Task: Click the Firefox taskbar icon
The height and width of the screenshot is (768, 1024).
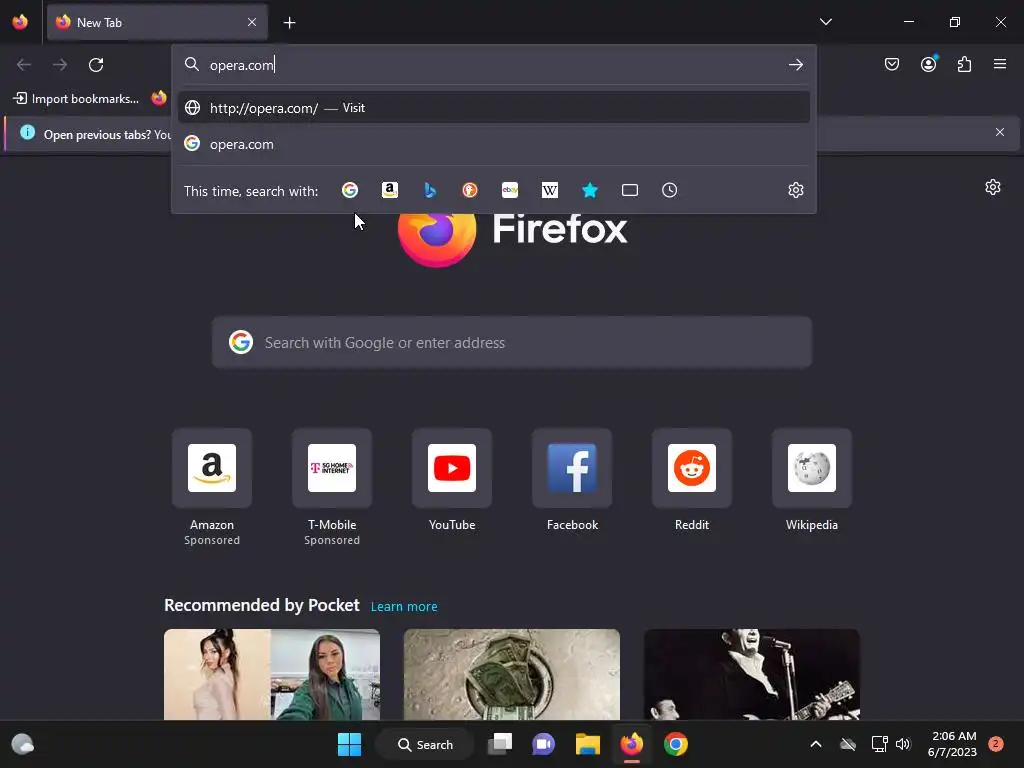Action: (x=632, y=744)
